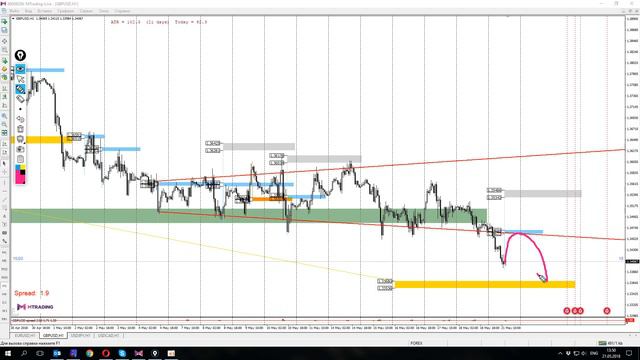This screenshot has height=360, width=640.
Task: Click the clipboard icon on floating palette
Action: click(x=20, y=159)
